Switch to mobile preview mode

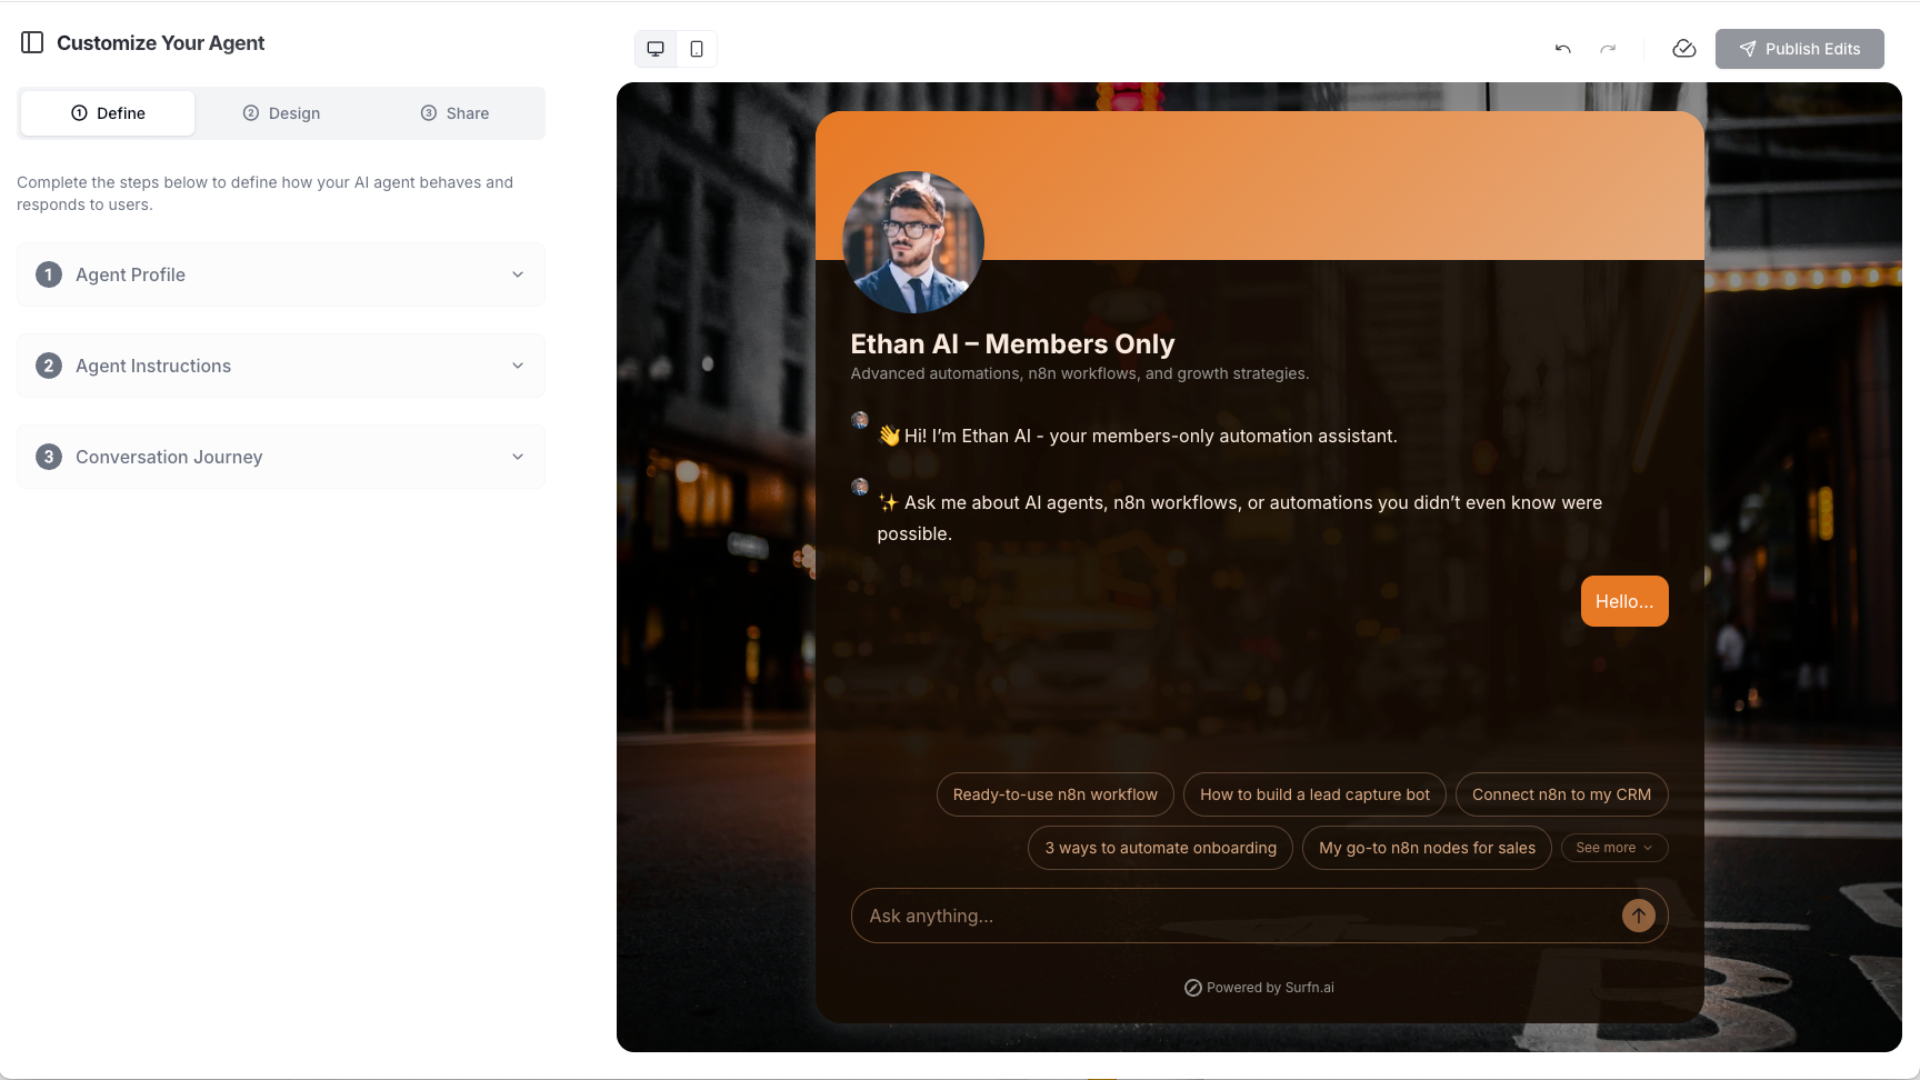697,48
